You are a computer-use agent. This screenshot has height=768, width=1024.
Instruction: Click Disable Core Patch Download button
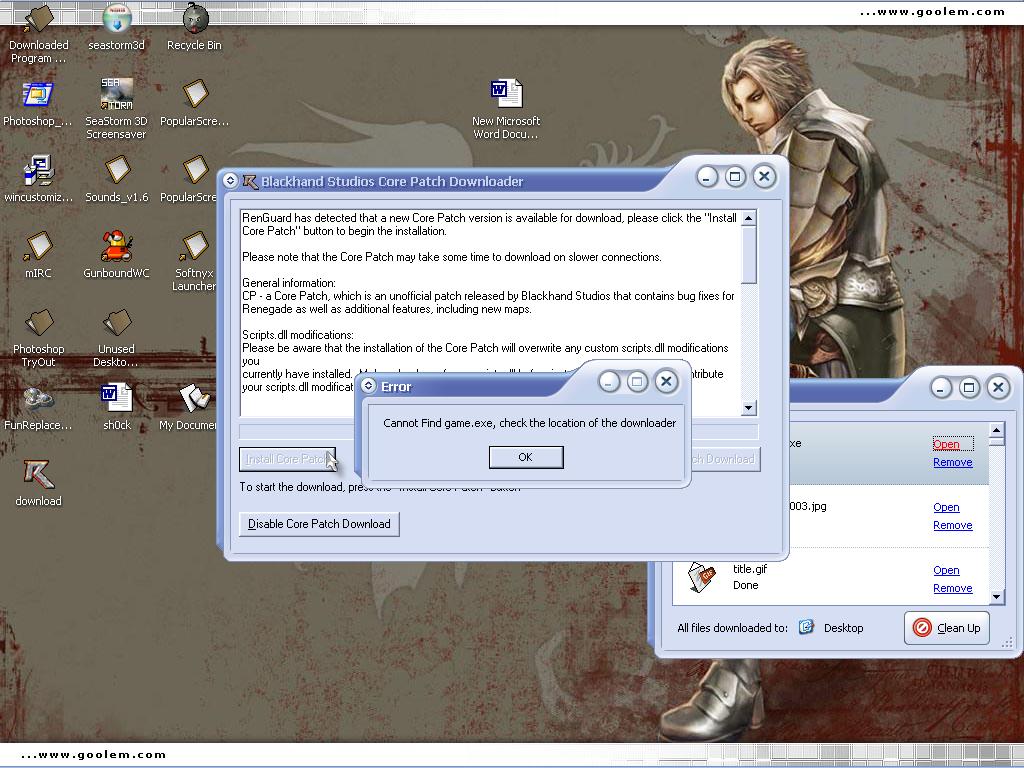tap(319, 524)
